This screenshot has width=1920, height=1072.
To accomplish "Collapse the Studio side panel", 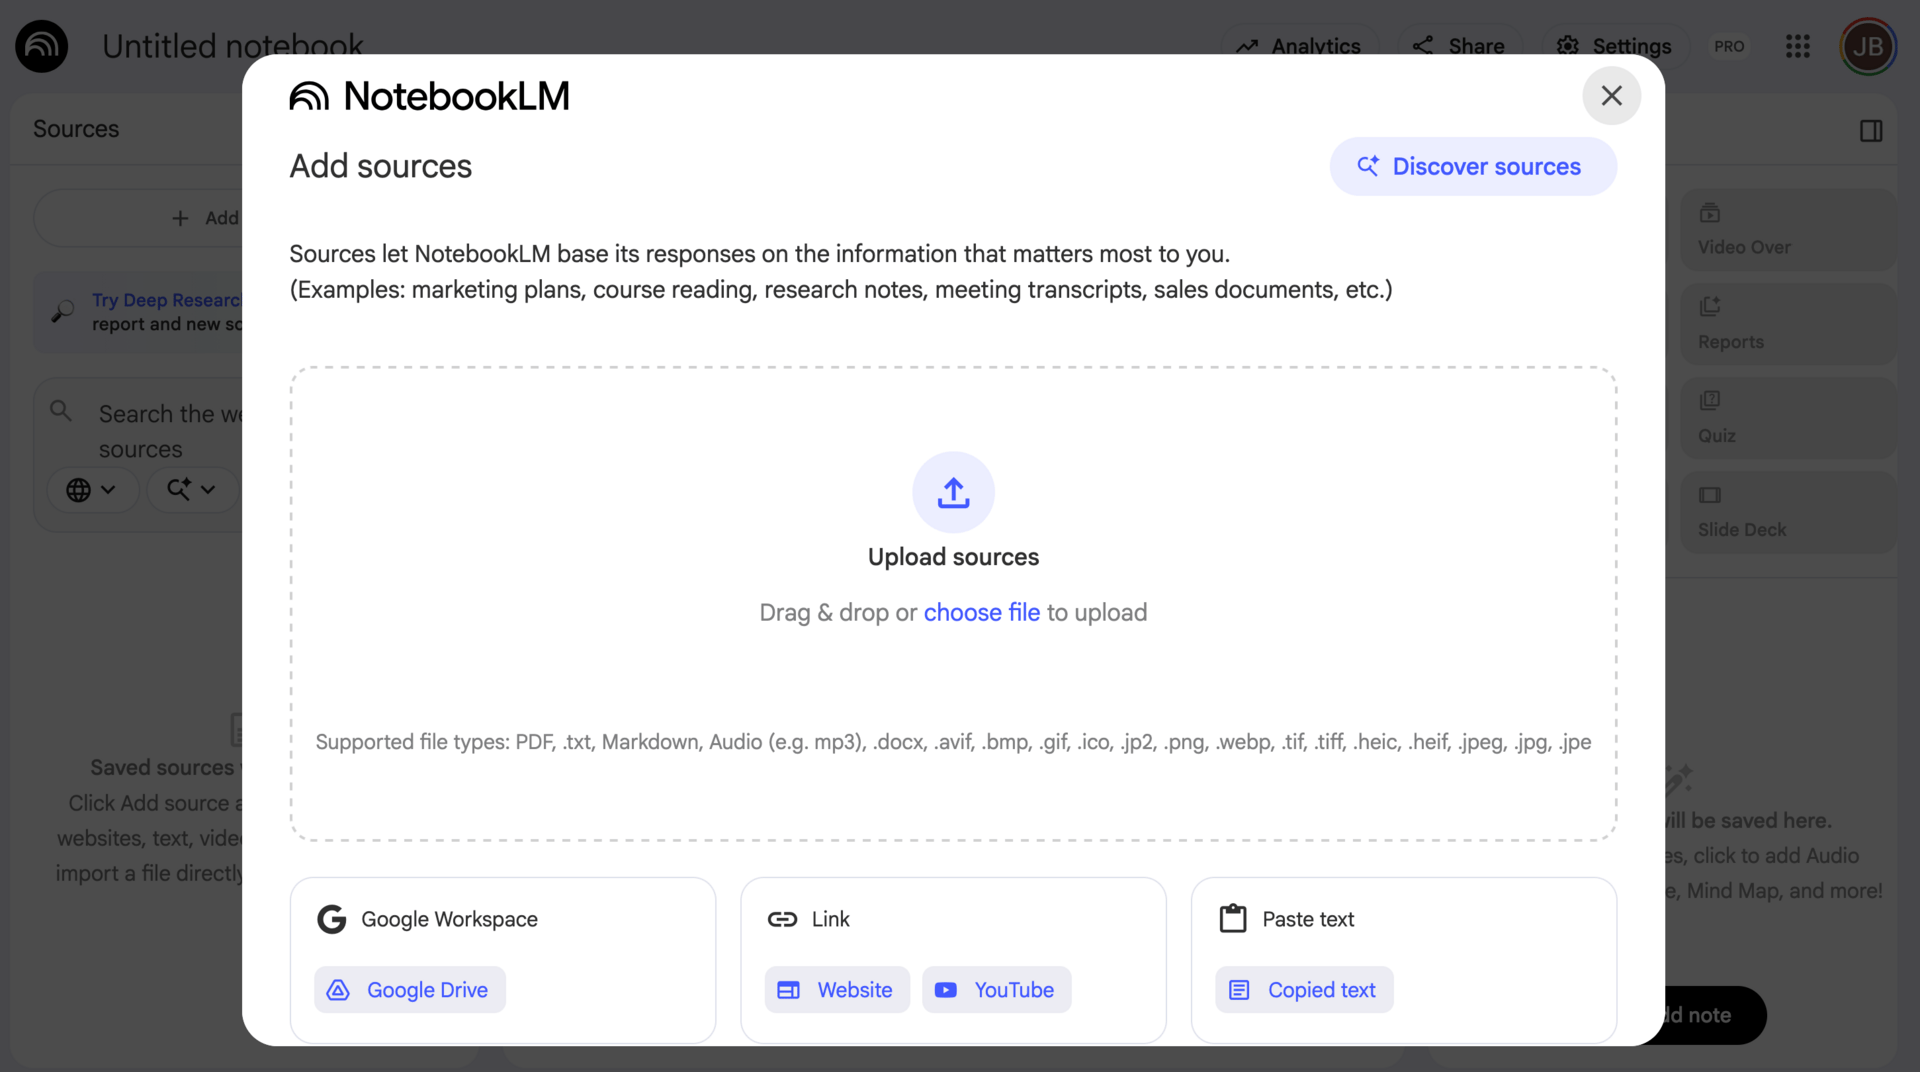I will [1871, 130].
